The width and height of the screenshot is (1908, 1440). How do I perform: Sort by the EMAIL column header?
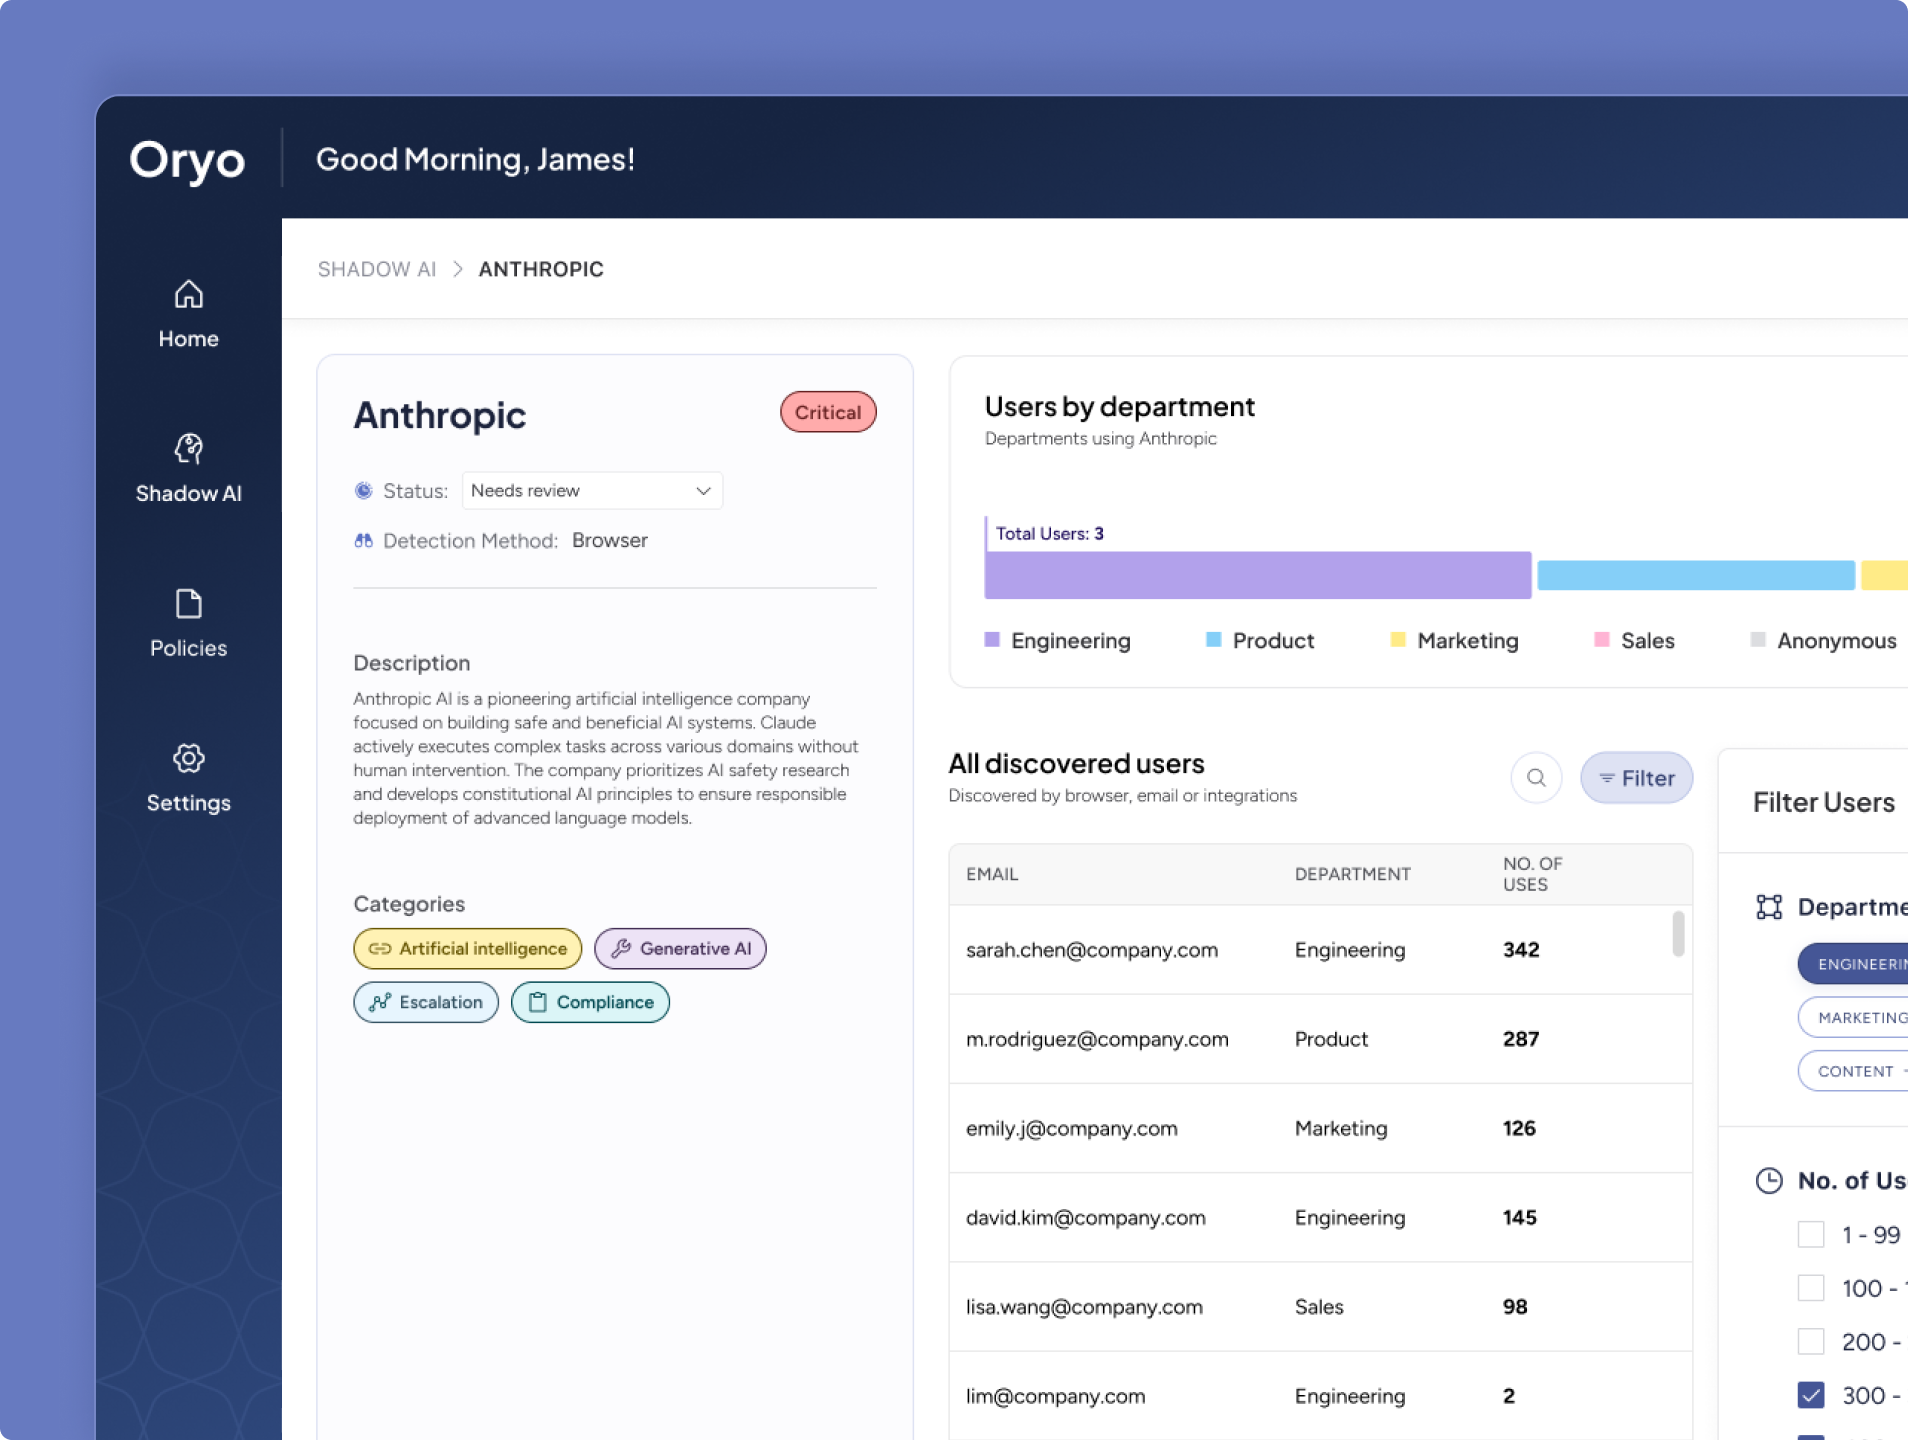coord(992,874)
